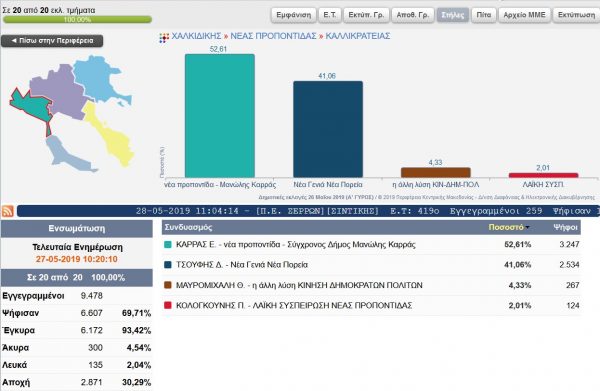Sort by Ποσοστό column arrow

click(x=528, y=228)
